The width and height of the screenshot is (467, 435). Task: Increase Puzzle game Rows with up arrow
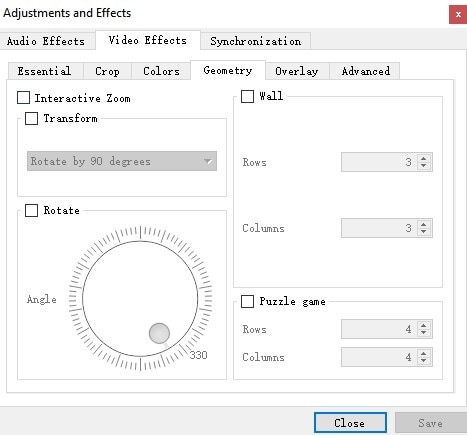[x=423, y=326]
